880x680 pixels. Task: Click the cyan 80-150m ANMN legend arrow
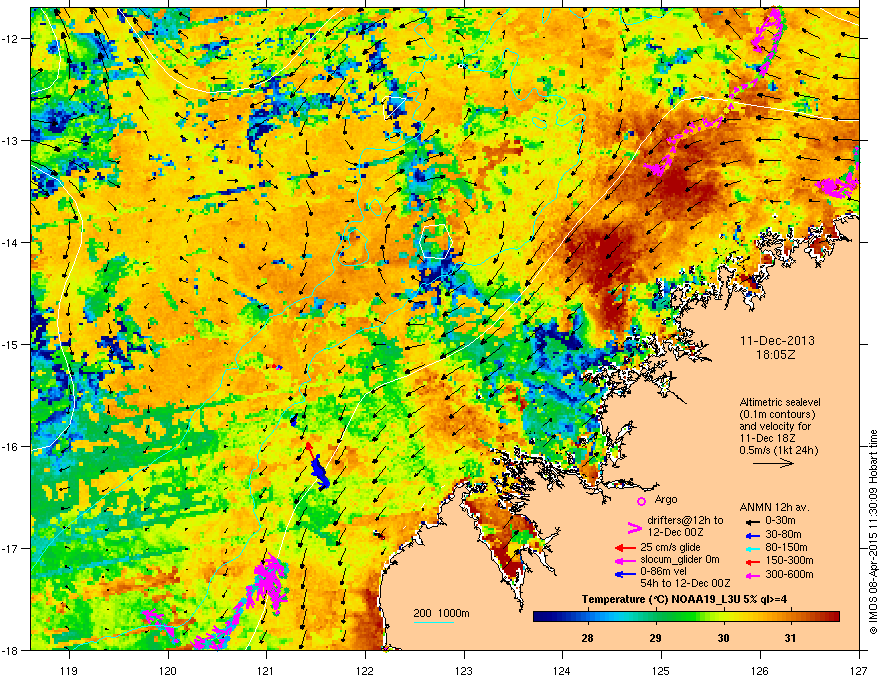click(x=753, y=548)
